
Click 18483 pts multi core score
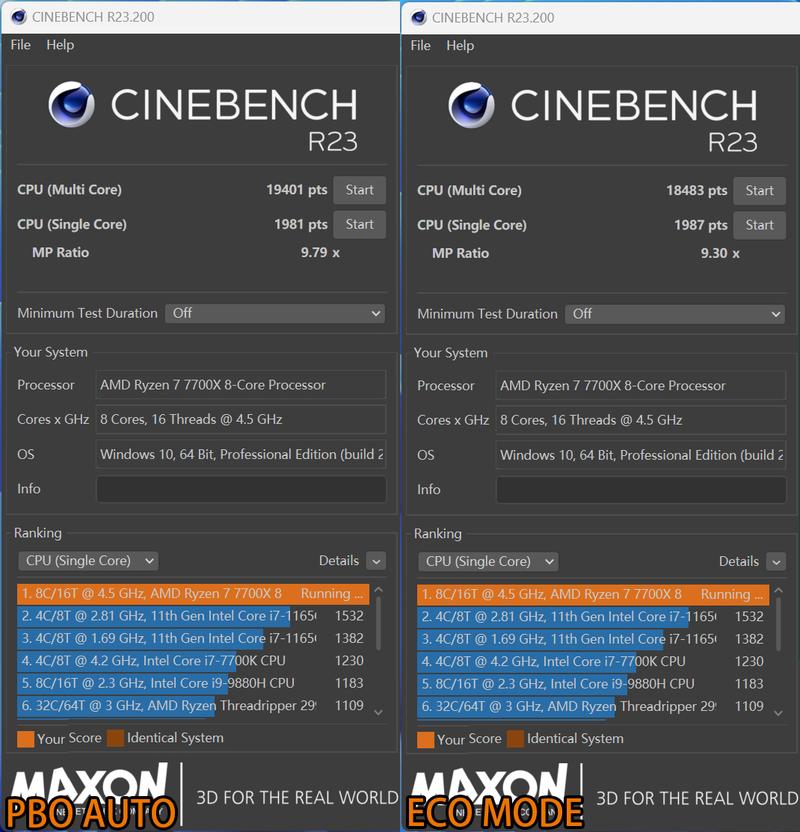click(x=697, y=190)
